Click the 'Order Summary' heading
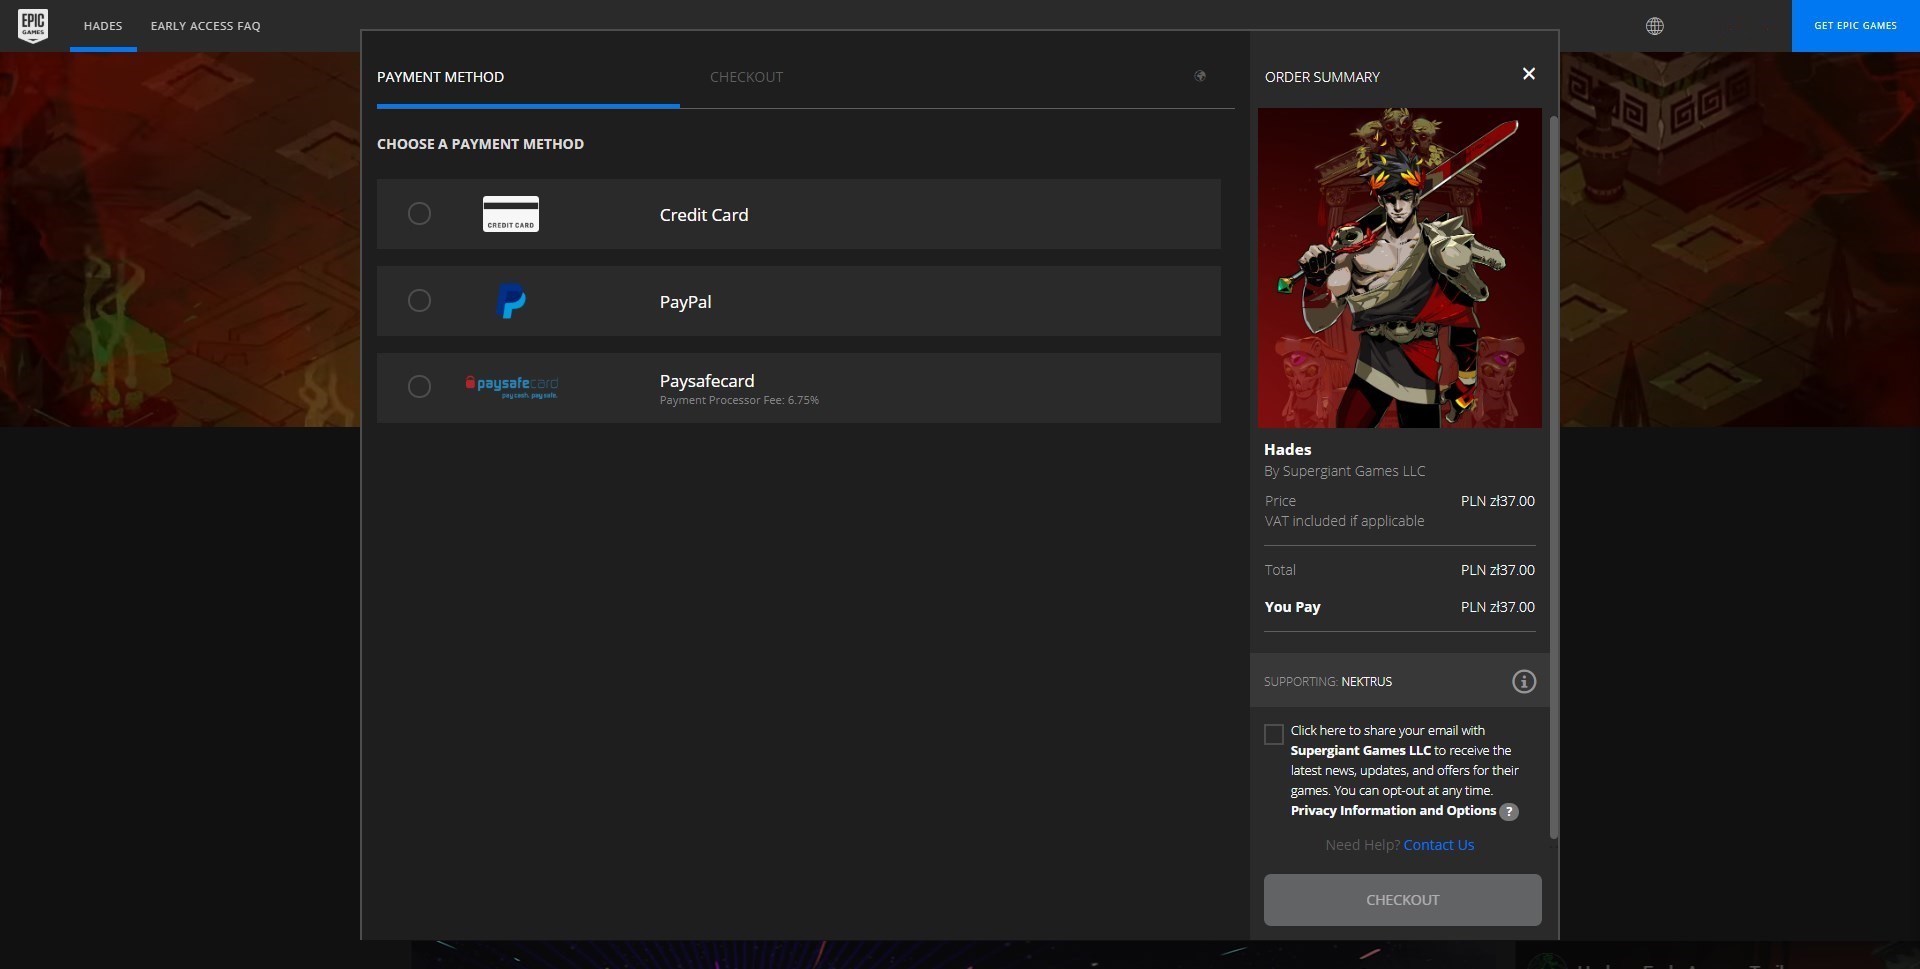The height and width of the screenshot is (969, 1920). click(x=1322, y=77)
